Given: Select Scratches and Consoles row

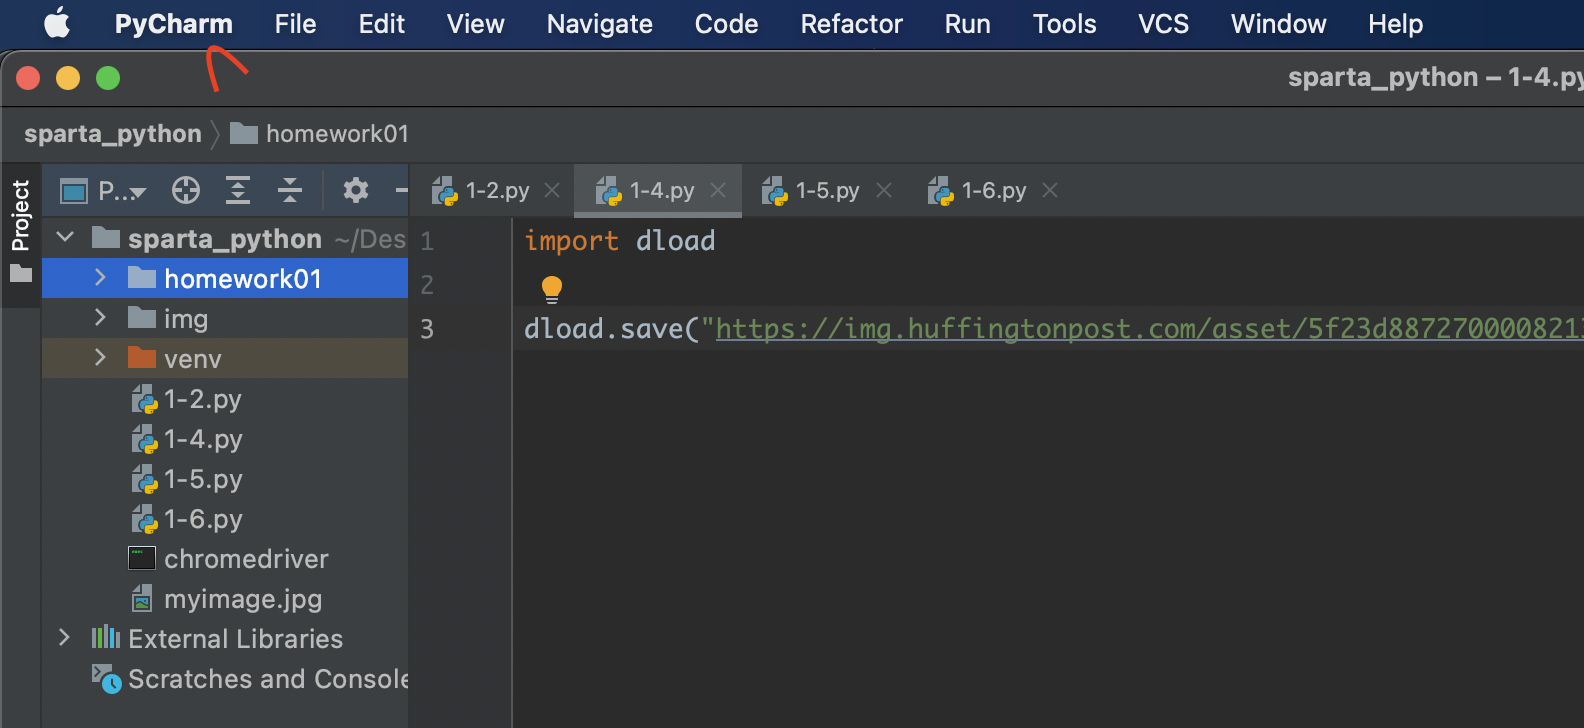Looking at the screenshot, I should [225, 678].
